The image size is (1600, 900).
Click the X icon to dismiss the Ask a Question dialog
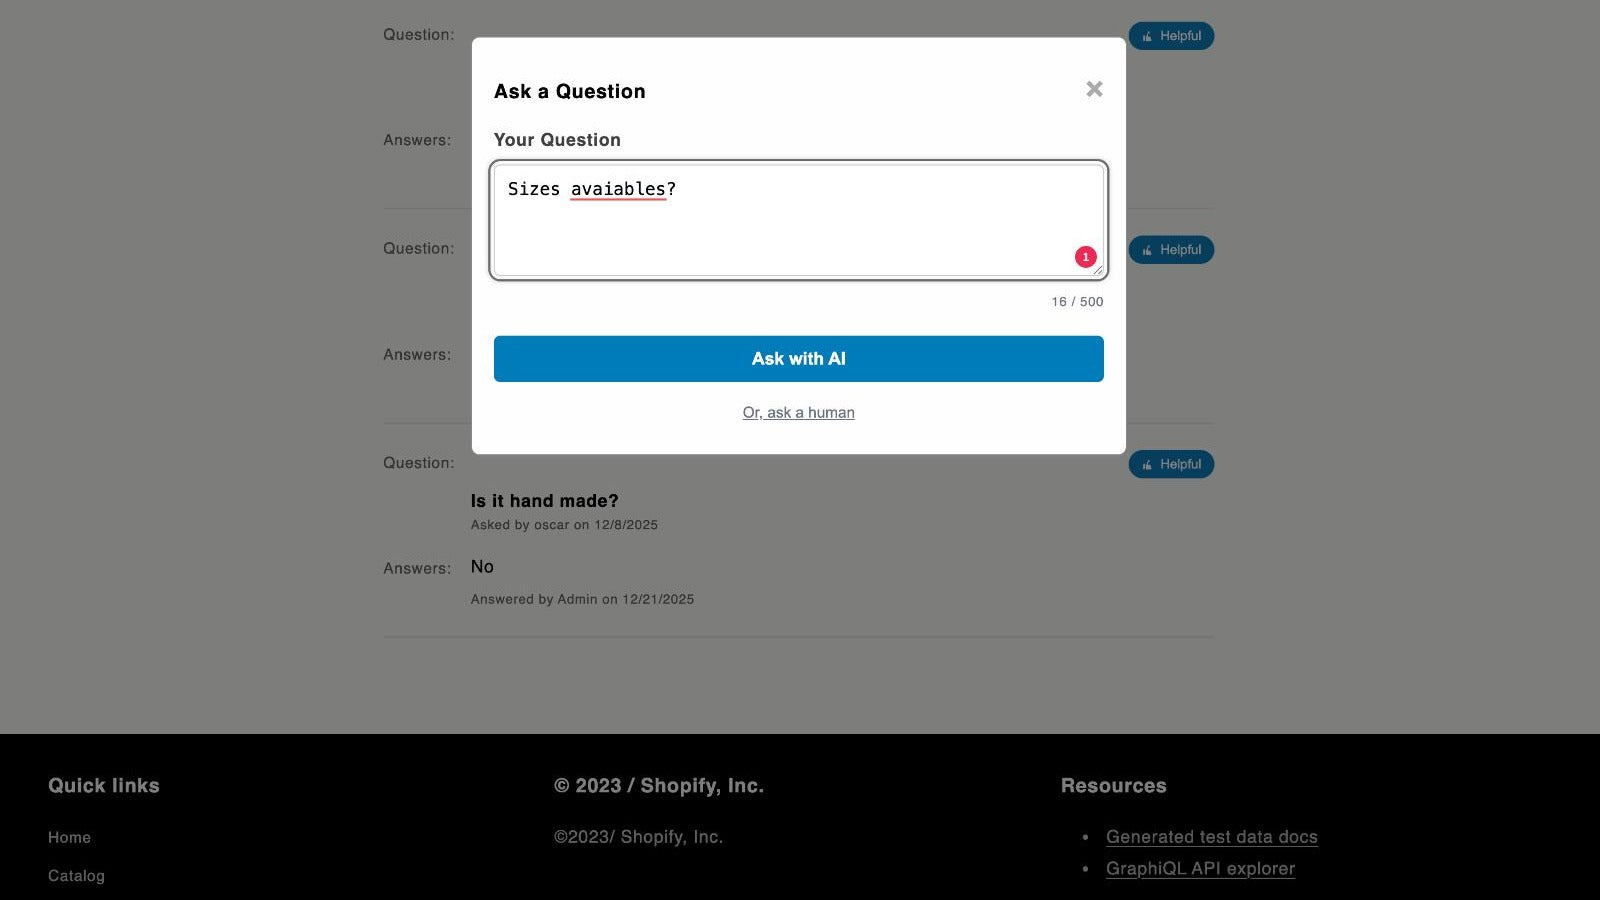1093,89
